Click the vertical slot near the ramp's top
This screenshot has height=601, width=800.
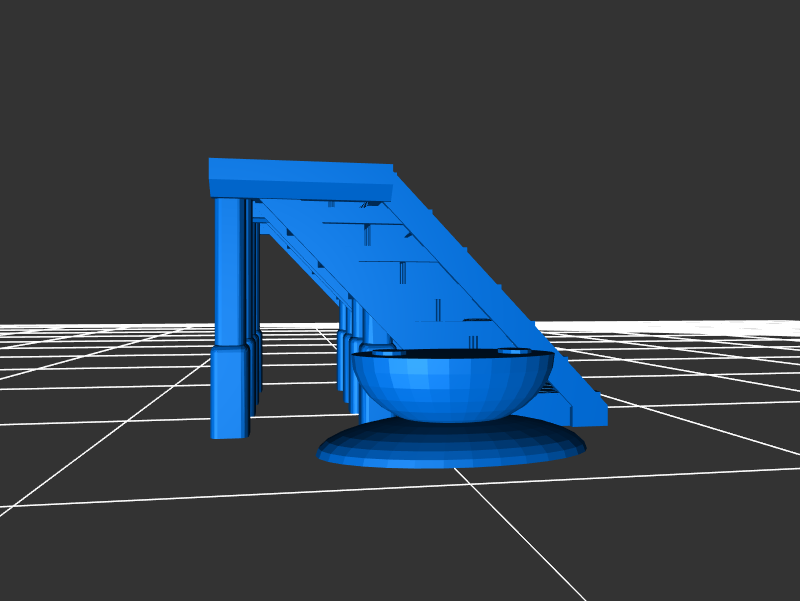[368, 235]
